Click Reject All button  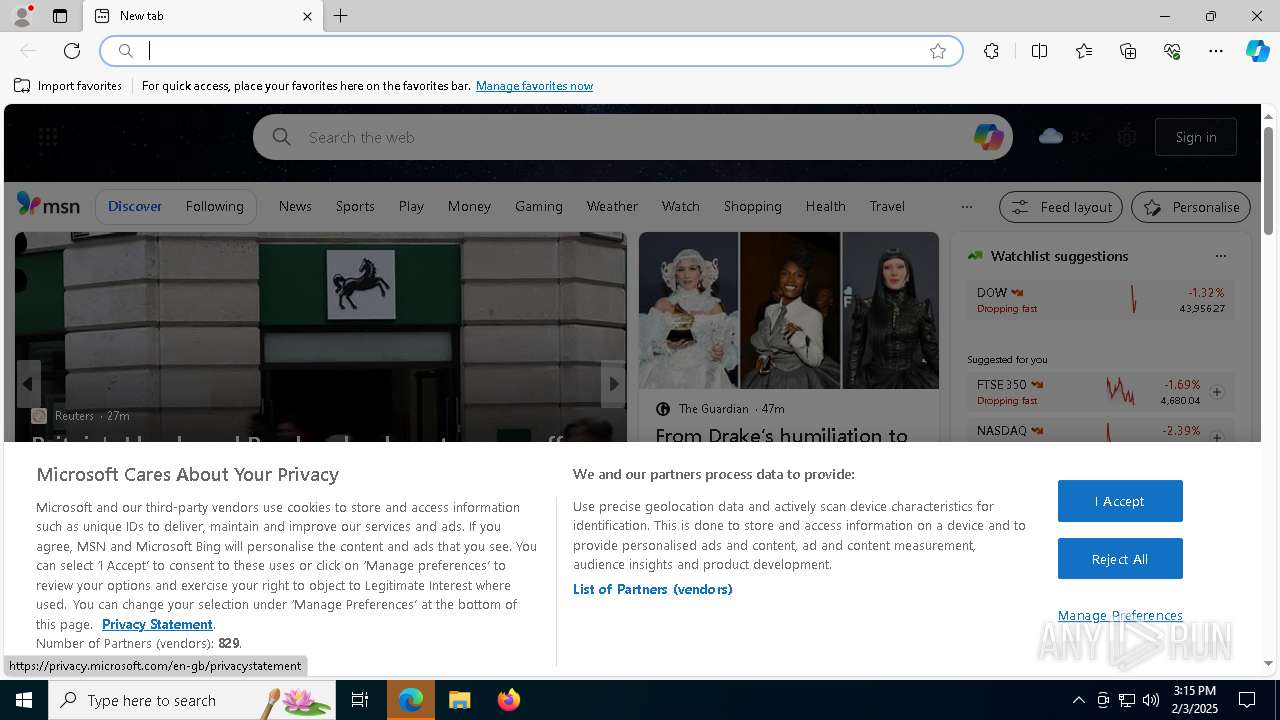pyautogui.click(x=1120, y=559)
